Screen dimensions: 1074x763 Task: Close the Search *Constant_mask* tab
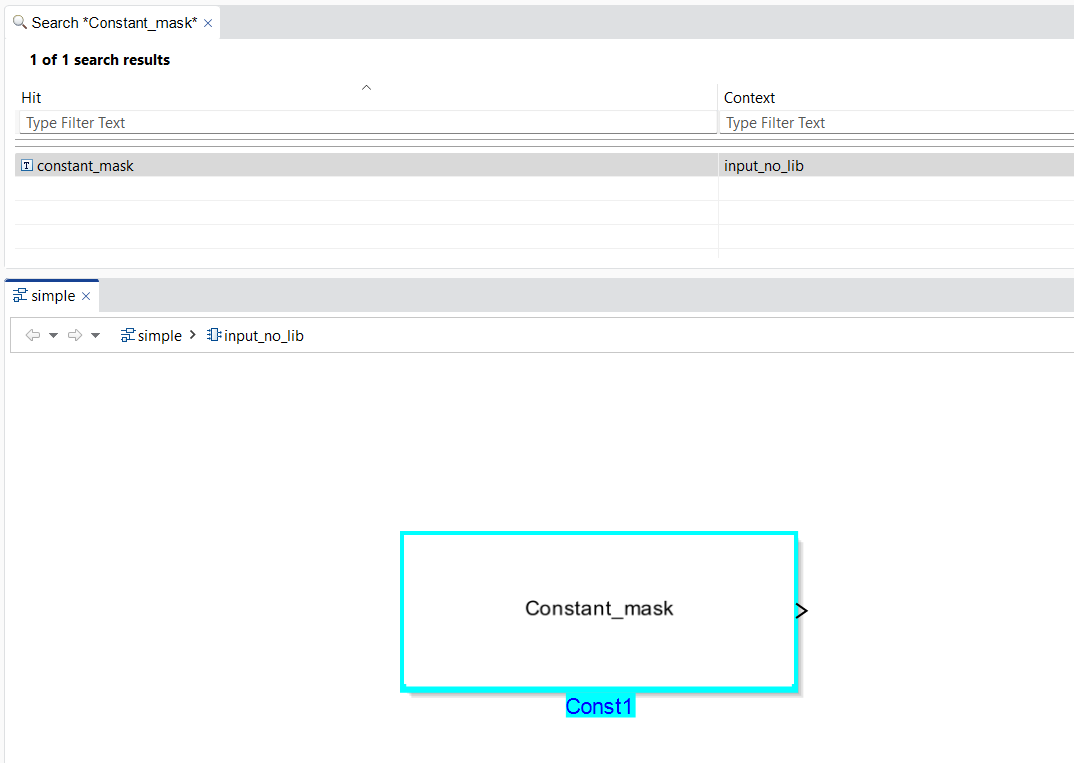(208, 23)
